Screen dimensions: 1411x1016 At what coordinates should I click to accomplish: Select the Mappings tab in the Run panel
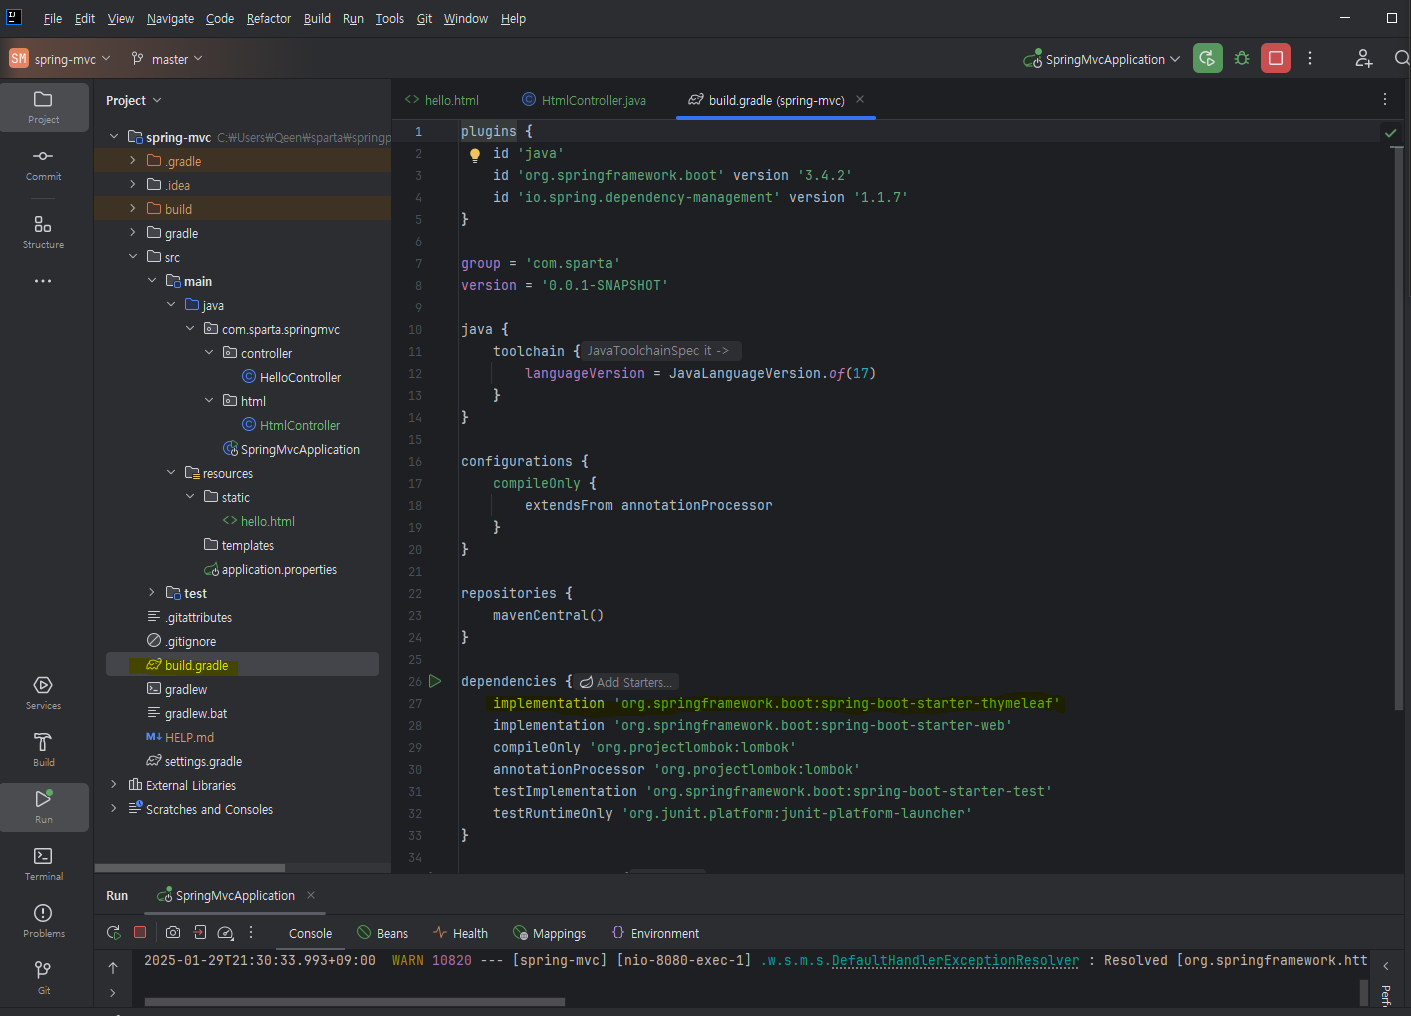tap(550, 933)
